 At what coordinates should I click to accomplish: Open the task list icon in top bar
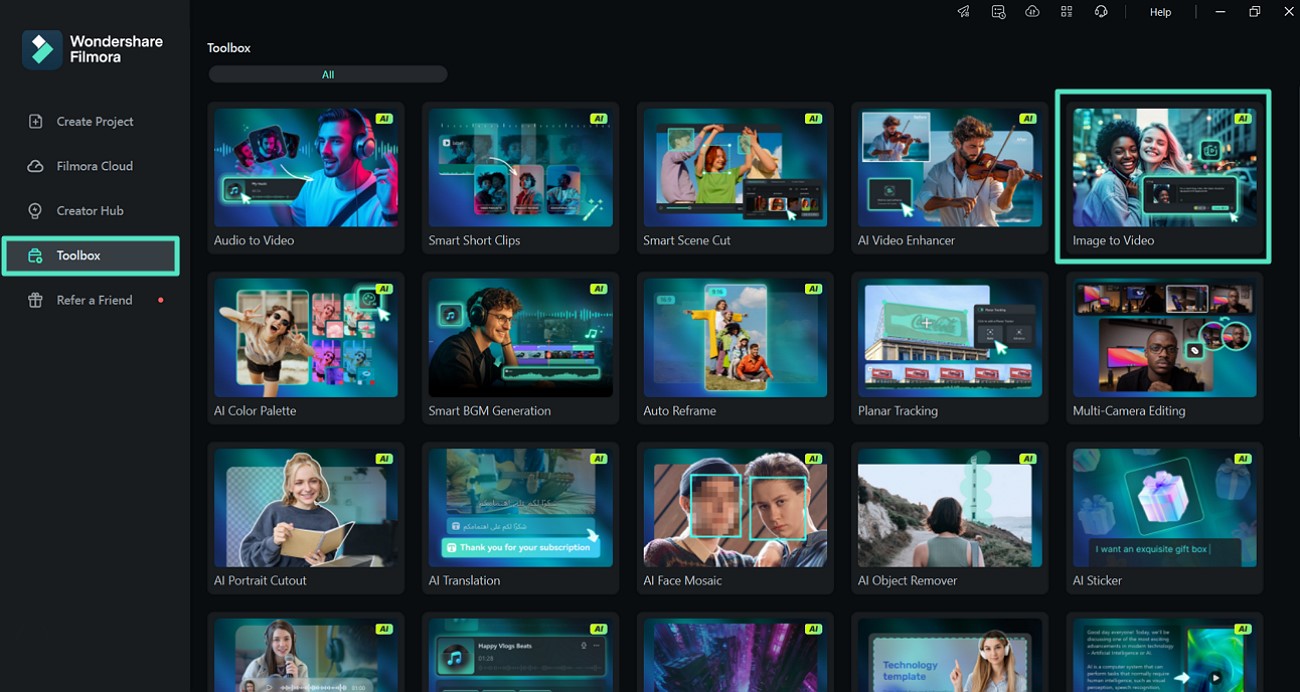[998, 12]
